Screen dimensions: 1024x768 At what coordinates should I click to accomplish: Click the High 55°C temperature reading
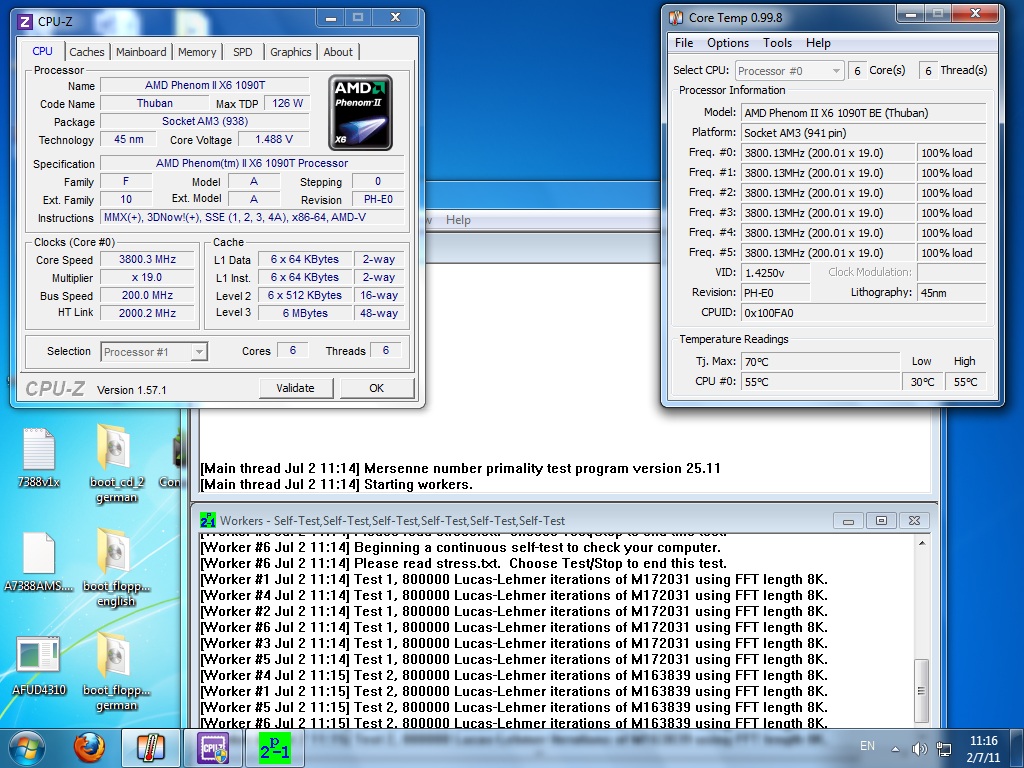pos(965,381)
